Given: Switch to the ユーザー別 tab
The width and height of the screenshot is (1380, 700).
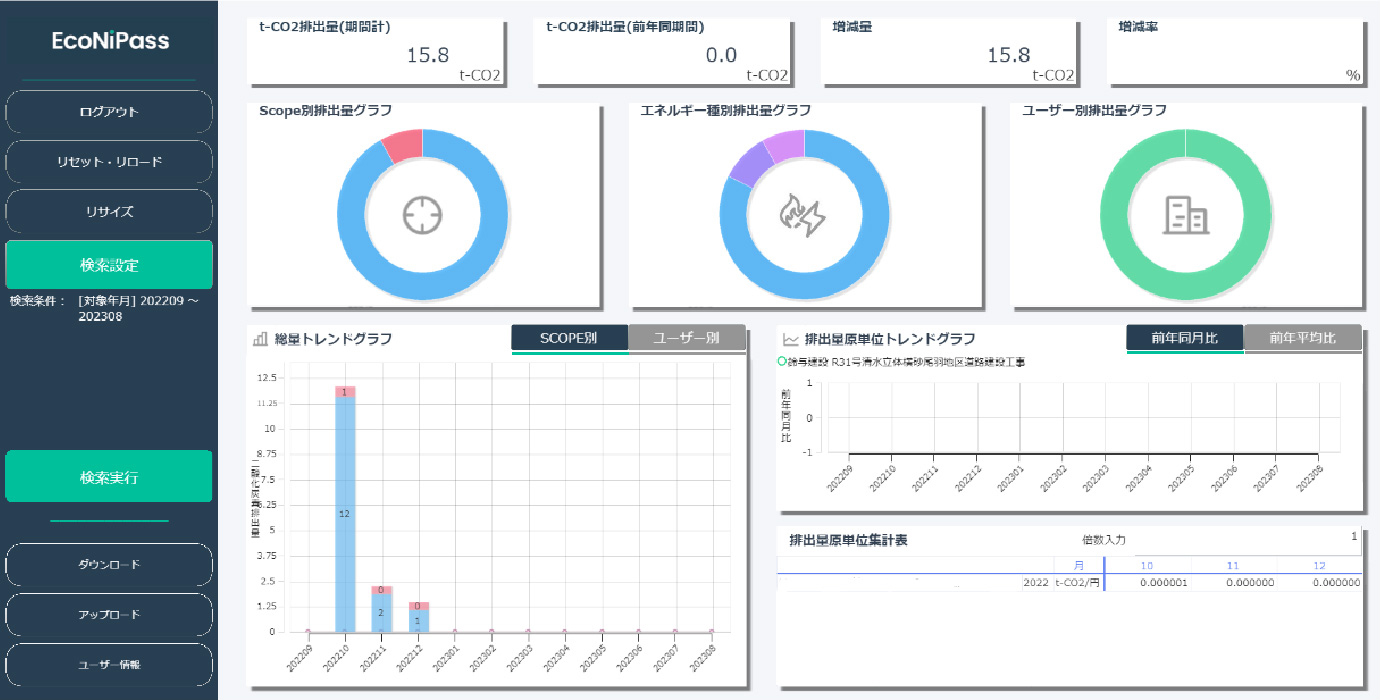Looking at the screenshot, I should tap(687, 338).
